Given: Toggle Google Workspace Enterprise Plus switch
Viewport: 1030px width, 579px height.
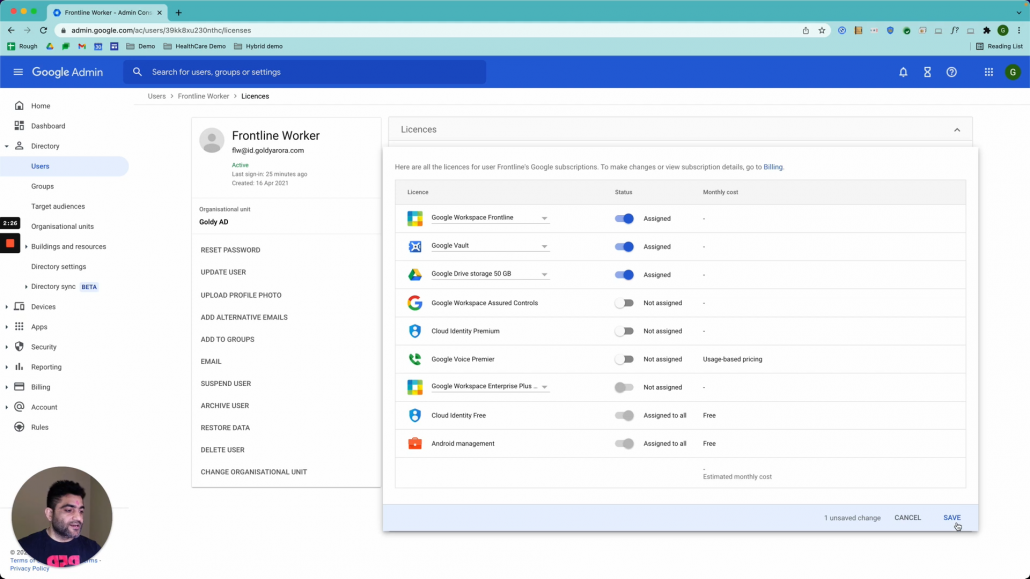Looking at the screenshot, I should pyautogui.click(x=624, y=387).
